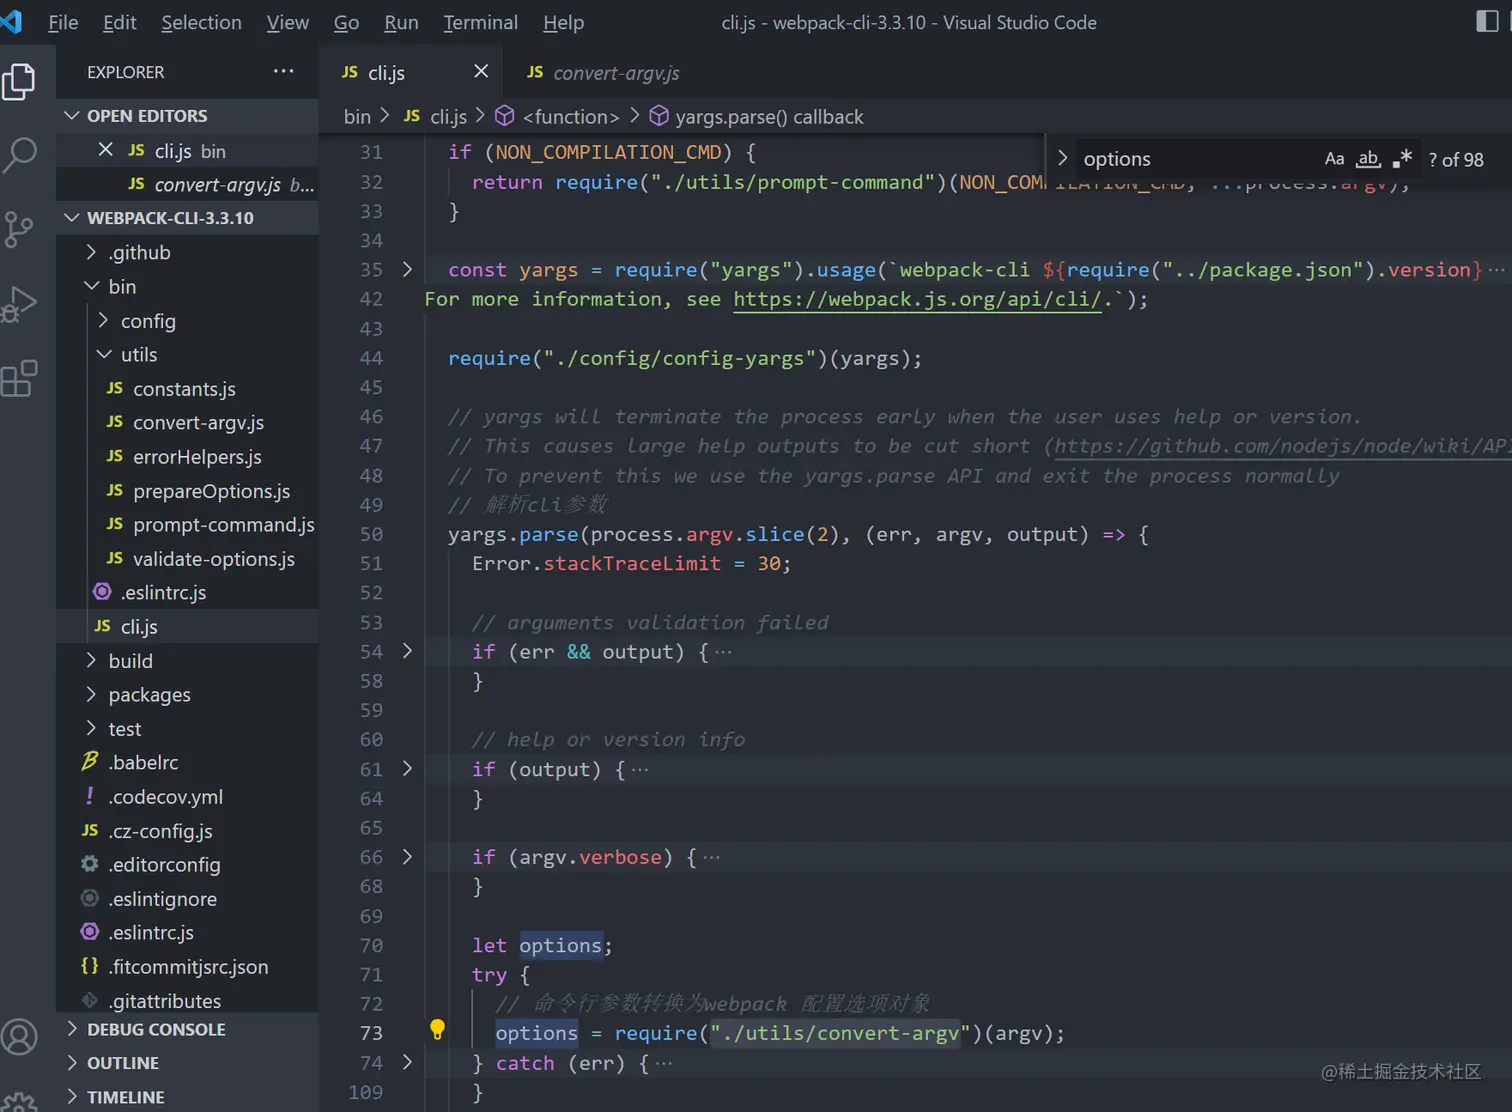Open Run and Debug view
The image size is (1512, 1112).
coord(20,304)
